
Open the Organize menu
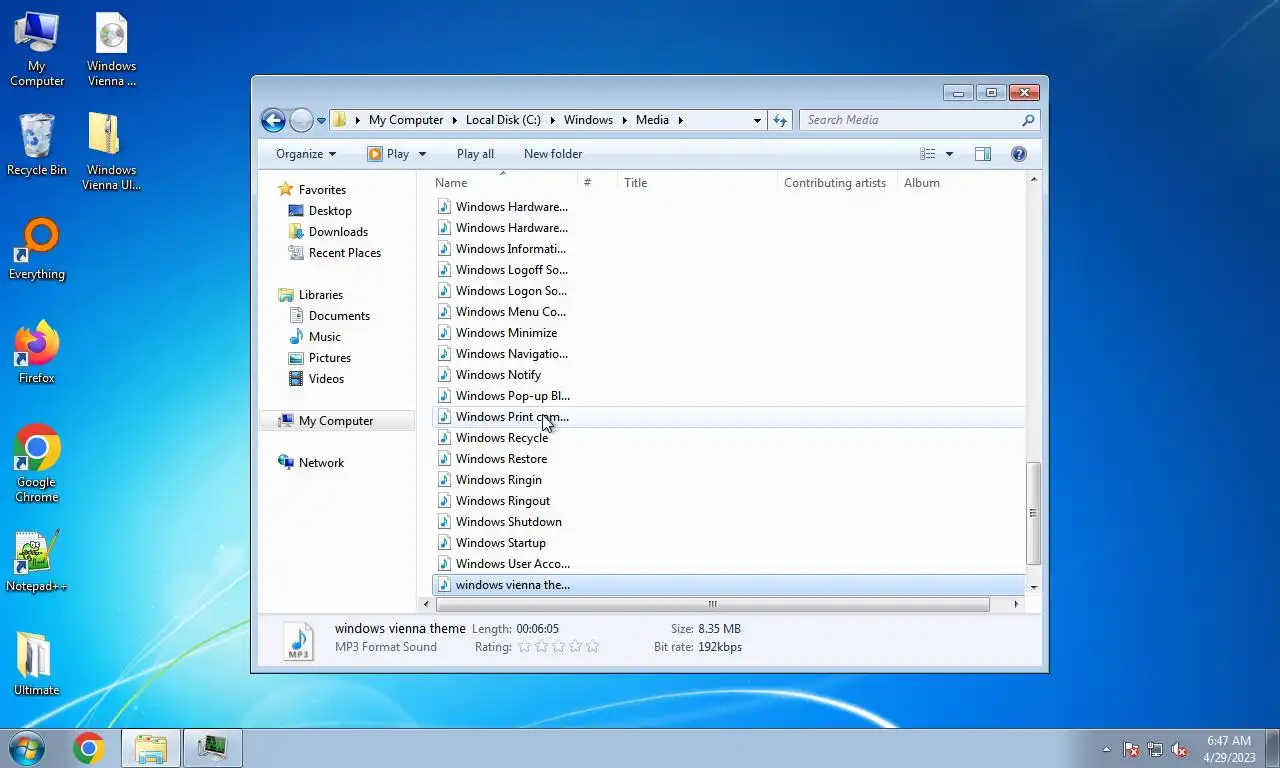[306, 154]
